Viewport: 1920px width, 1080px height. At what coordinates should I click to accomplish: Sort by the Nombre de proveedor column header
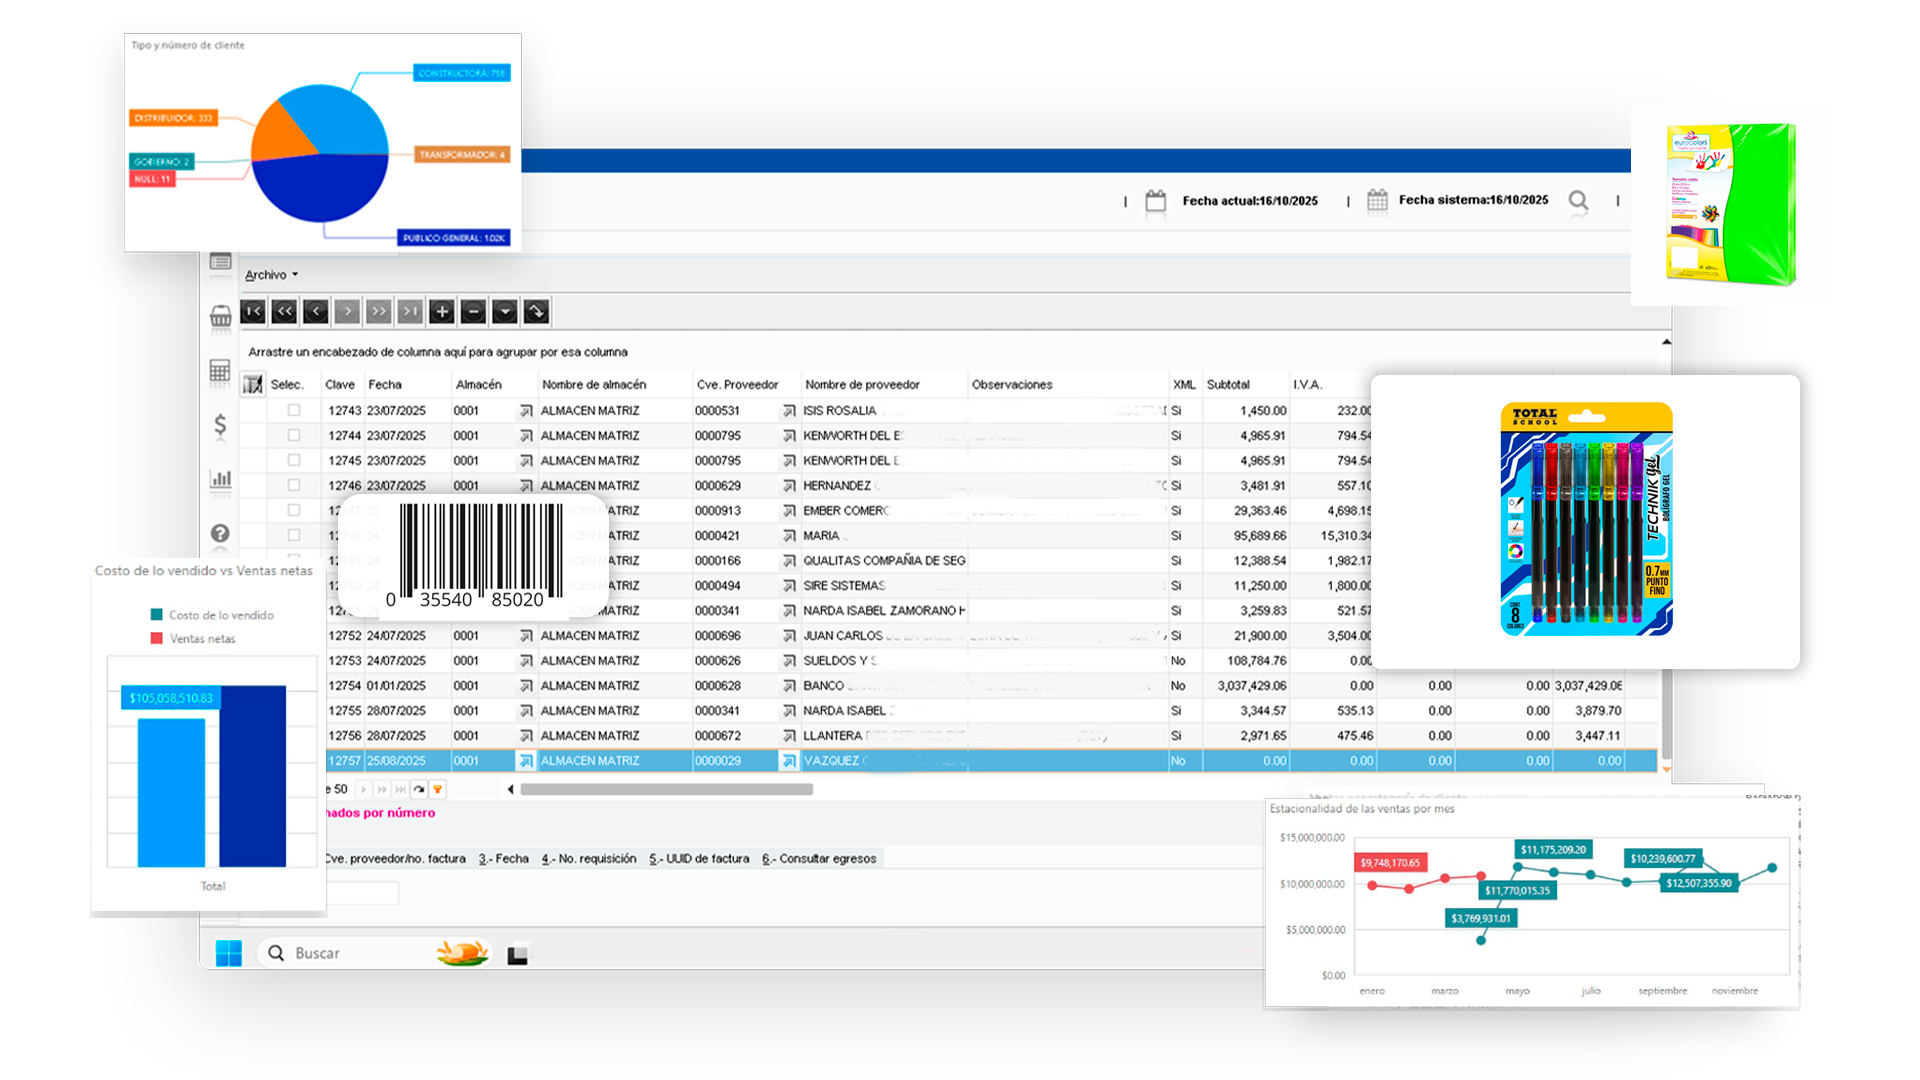(x=884, y=385)
